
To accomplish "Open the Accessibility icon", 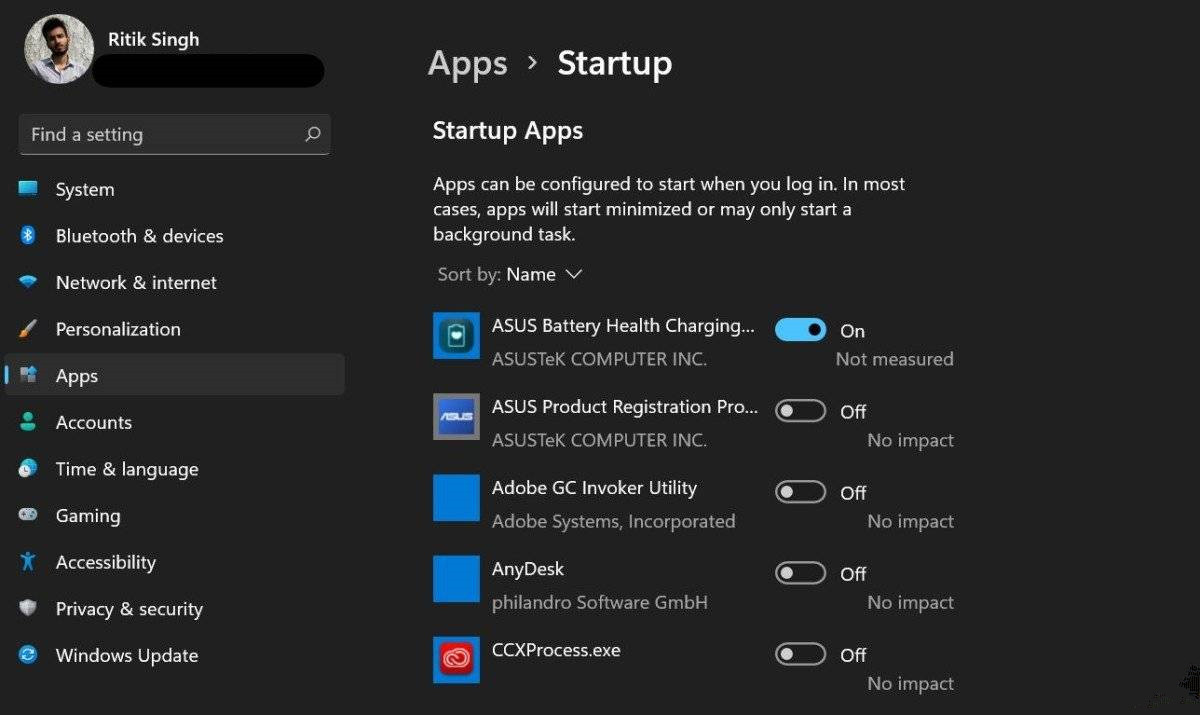I will point(30,562).
